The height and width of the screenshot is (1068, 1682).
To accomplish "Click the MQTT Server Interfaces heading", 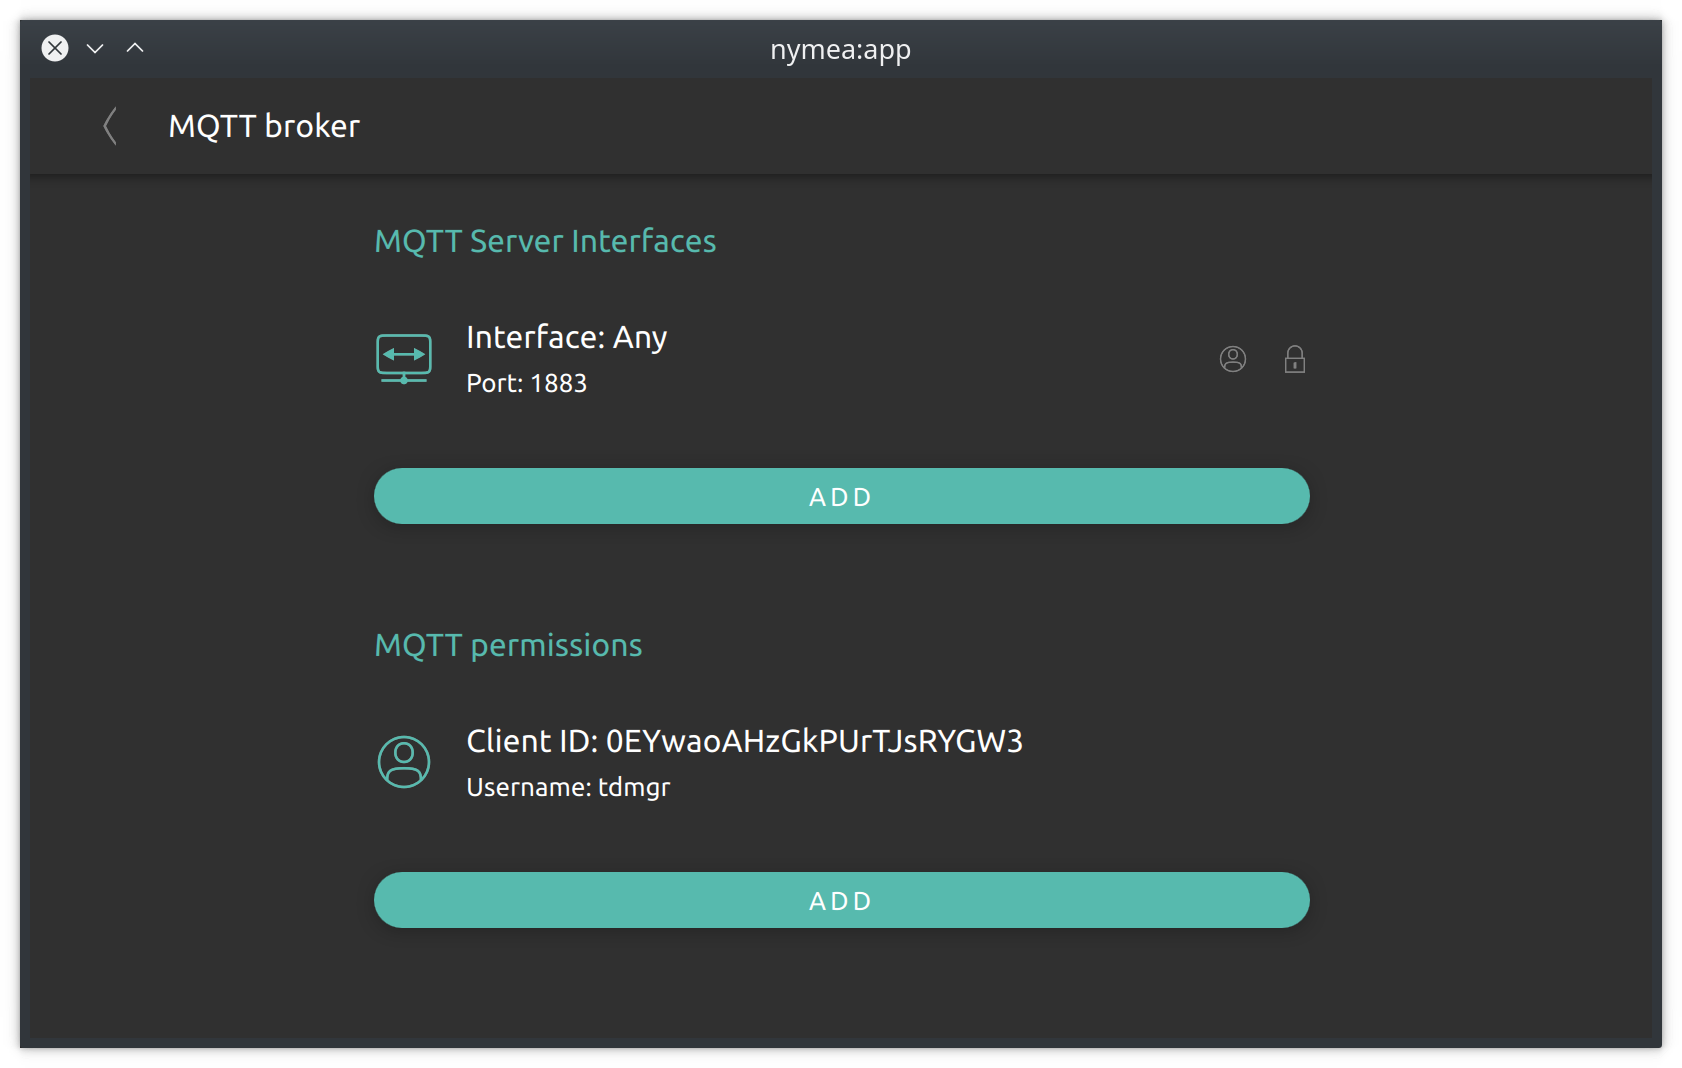I will [545, 241].
